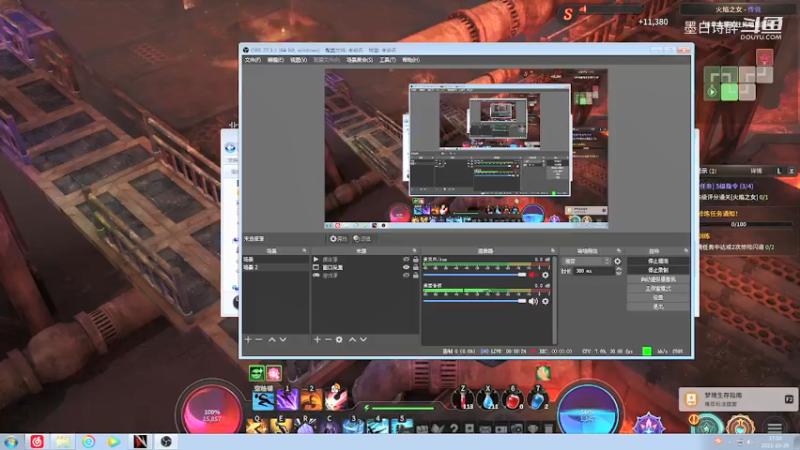The image size is (800, 450).
Task: Open the transition type dropdown
Action: (586, 261)
